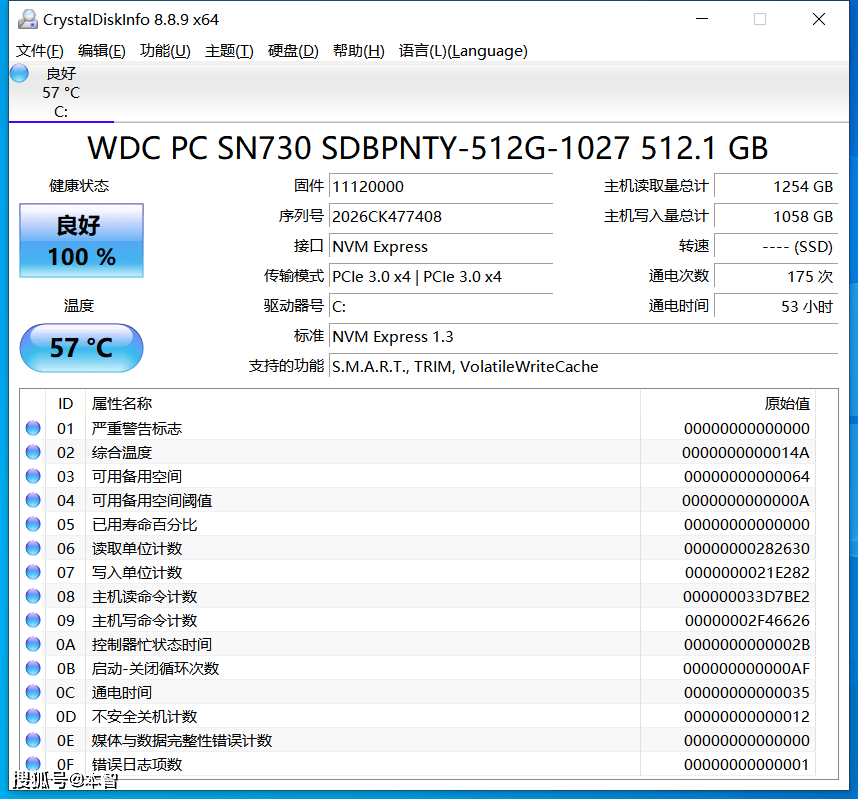Viewport: 858px width, 799px height.
Task: Click the 57 °C temperature button
Action: click(81, 347)
